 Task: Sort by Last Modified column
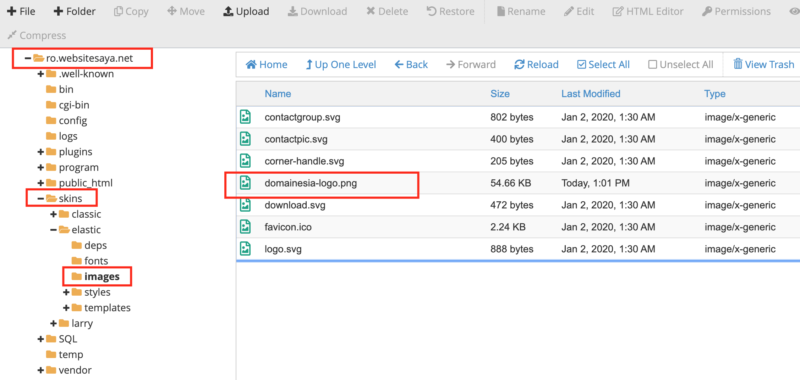pyautogui.click(x=591, y=94)
